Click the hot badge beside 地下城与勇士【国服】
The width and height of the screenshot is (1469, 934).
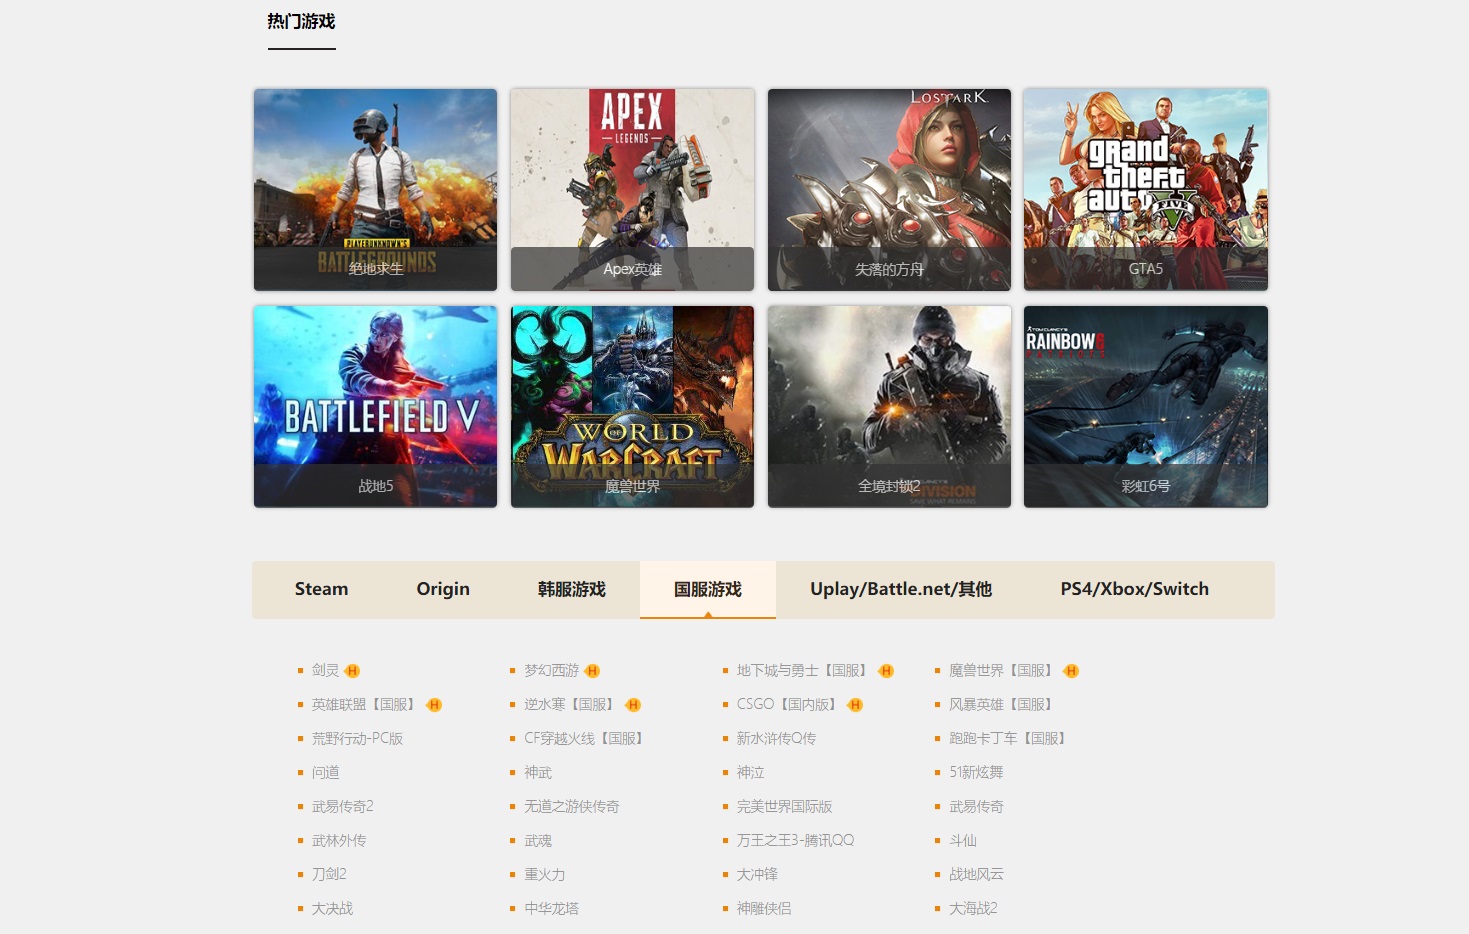coord(886,671)
